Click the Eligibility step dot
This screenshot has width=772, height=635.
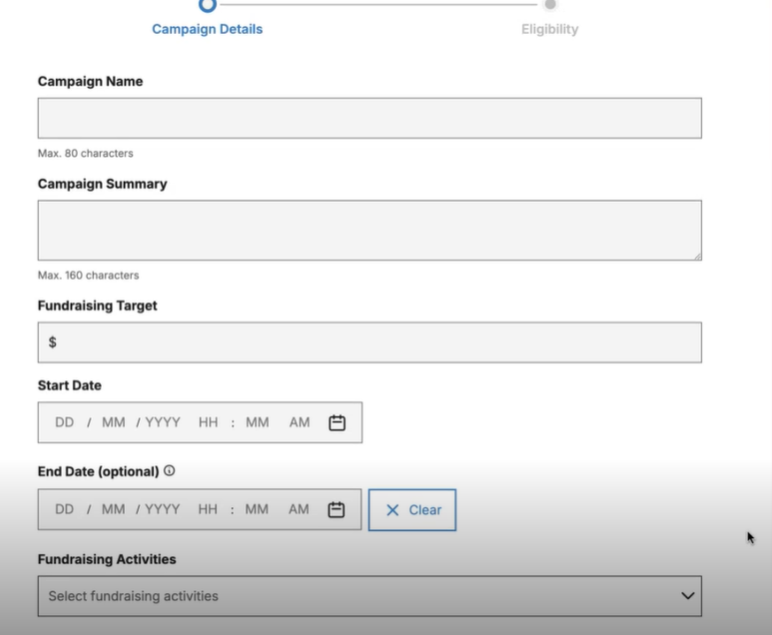click(x=550, y=4)
